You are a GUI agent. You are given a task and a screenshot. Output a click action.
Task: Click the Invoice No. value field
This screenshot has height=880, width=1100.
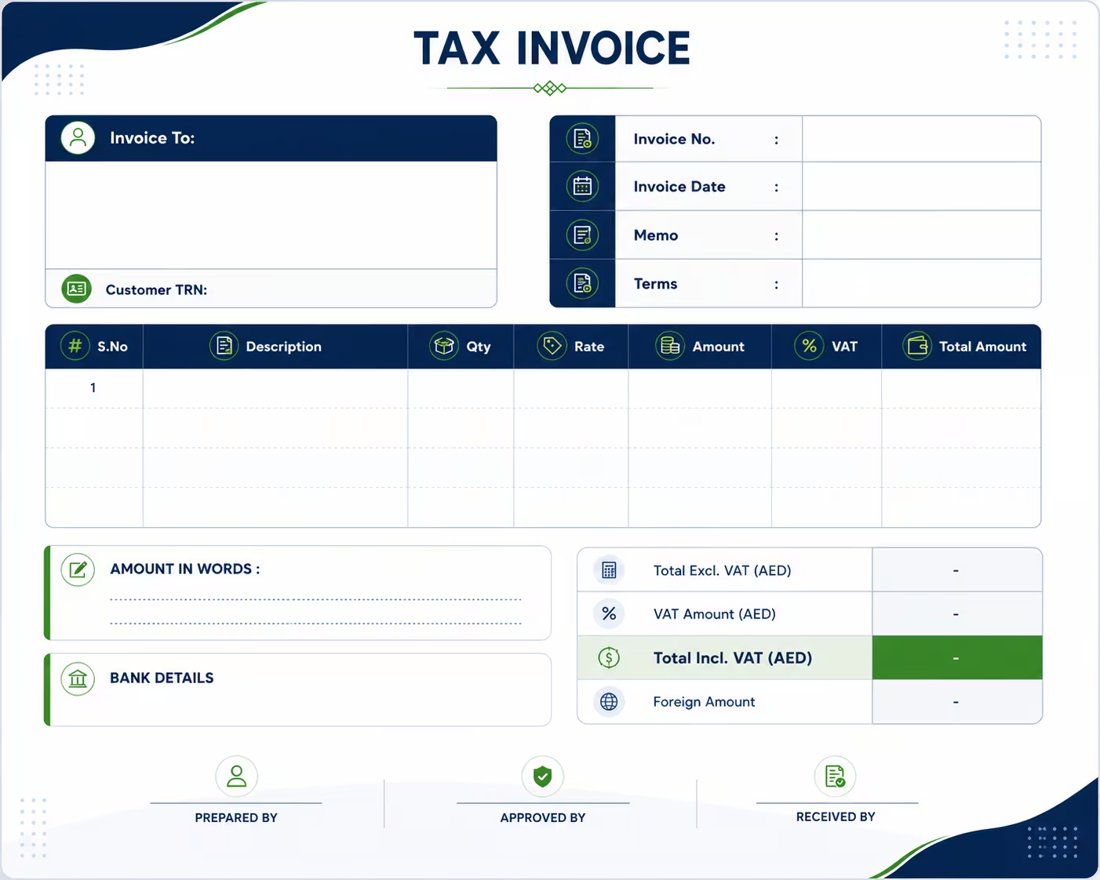coord(921,139)
